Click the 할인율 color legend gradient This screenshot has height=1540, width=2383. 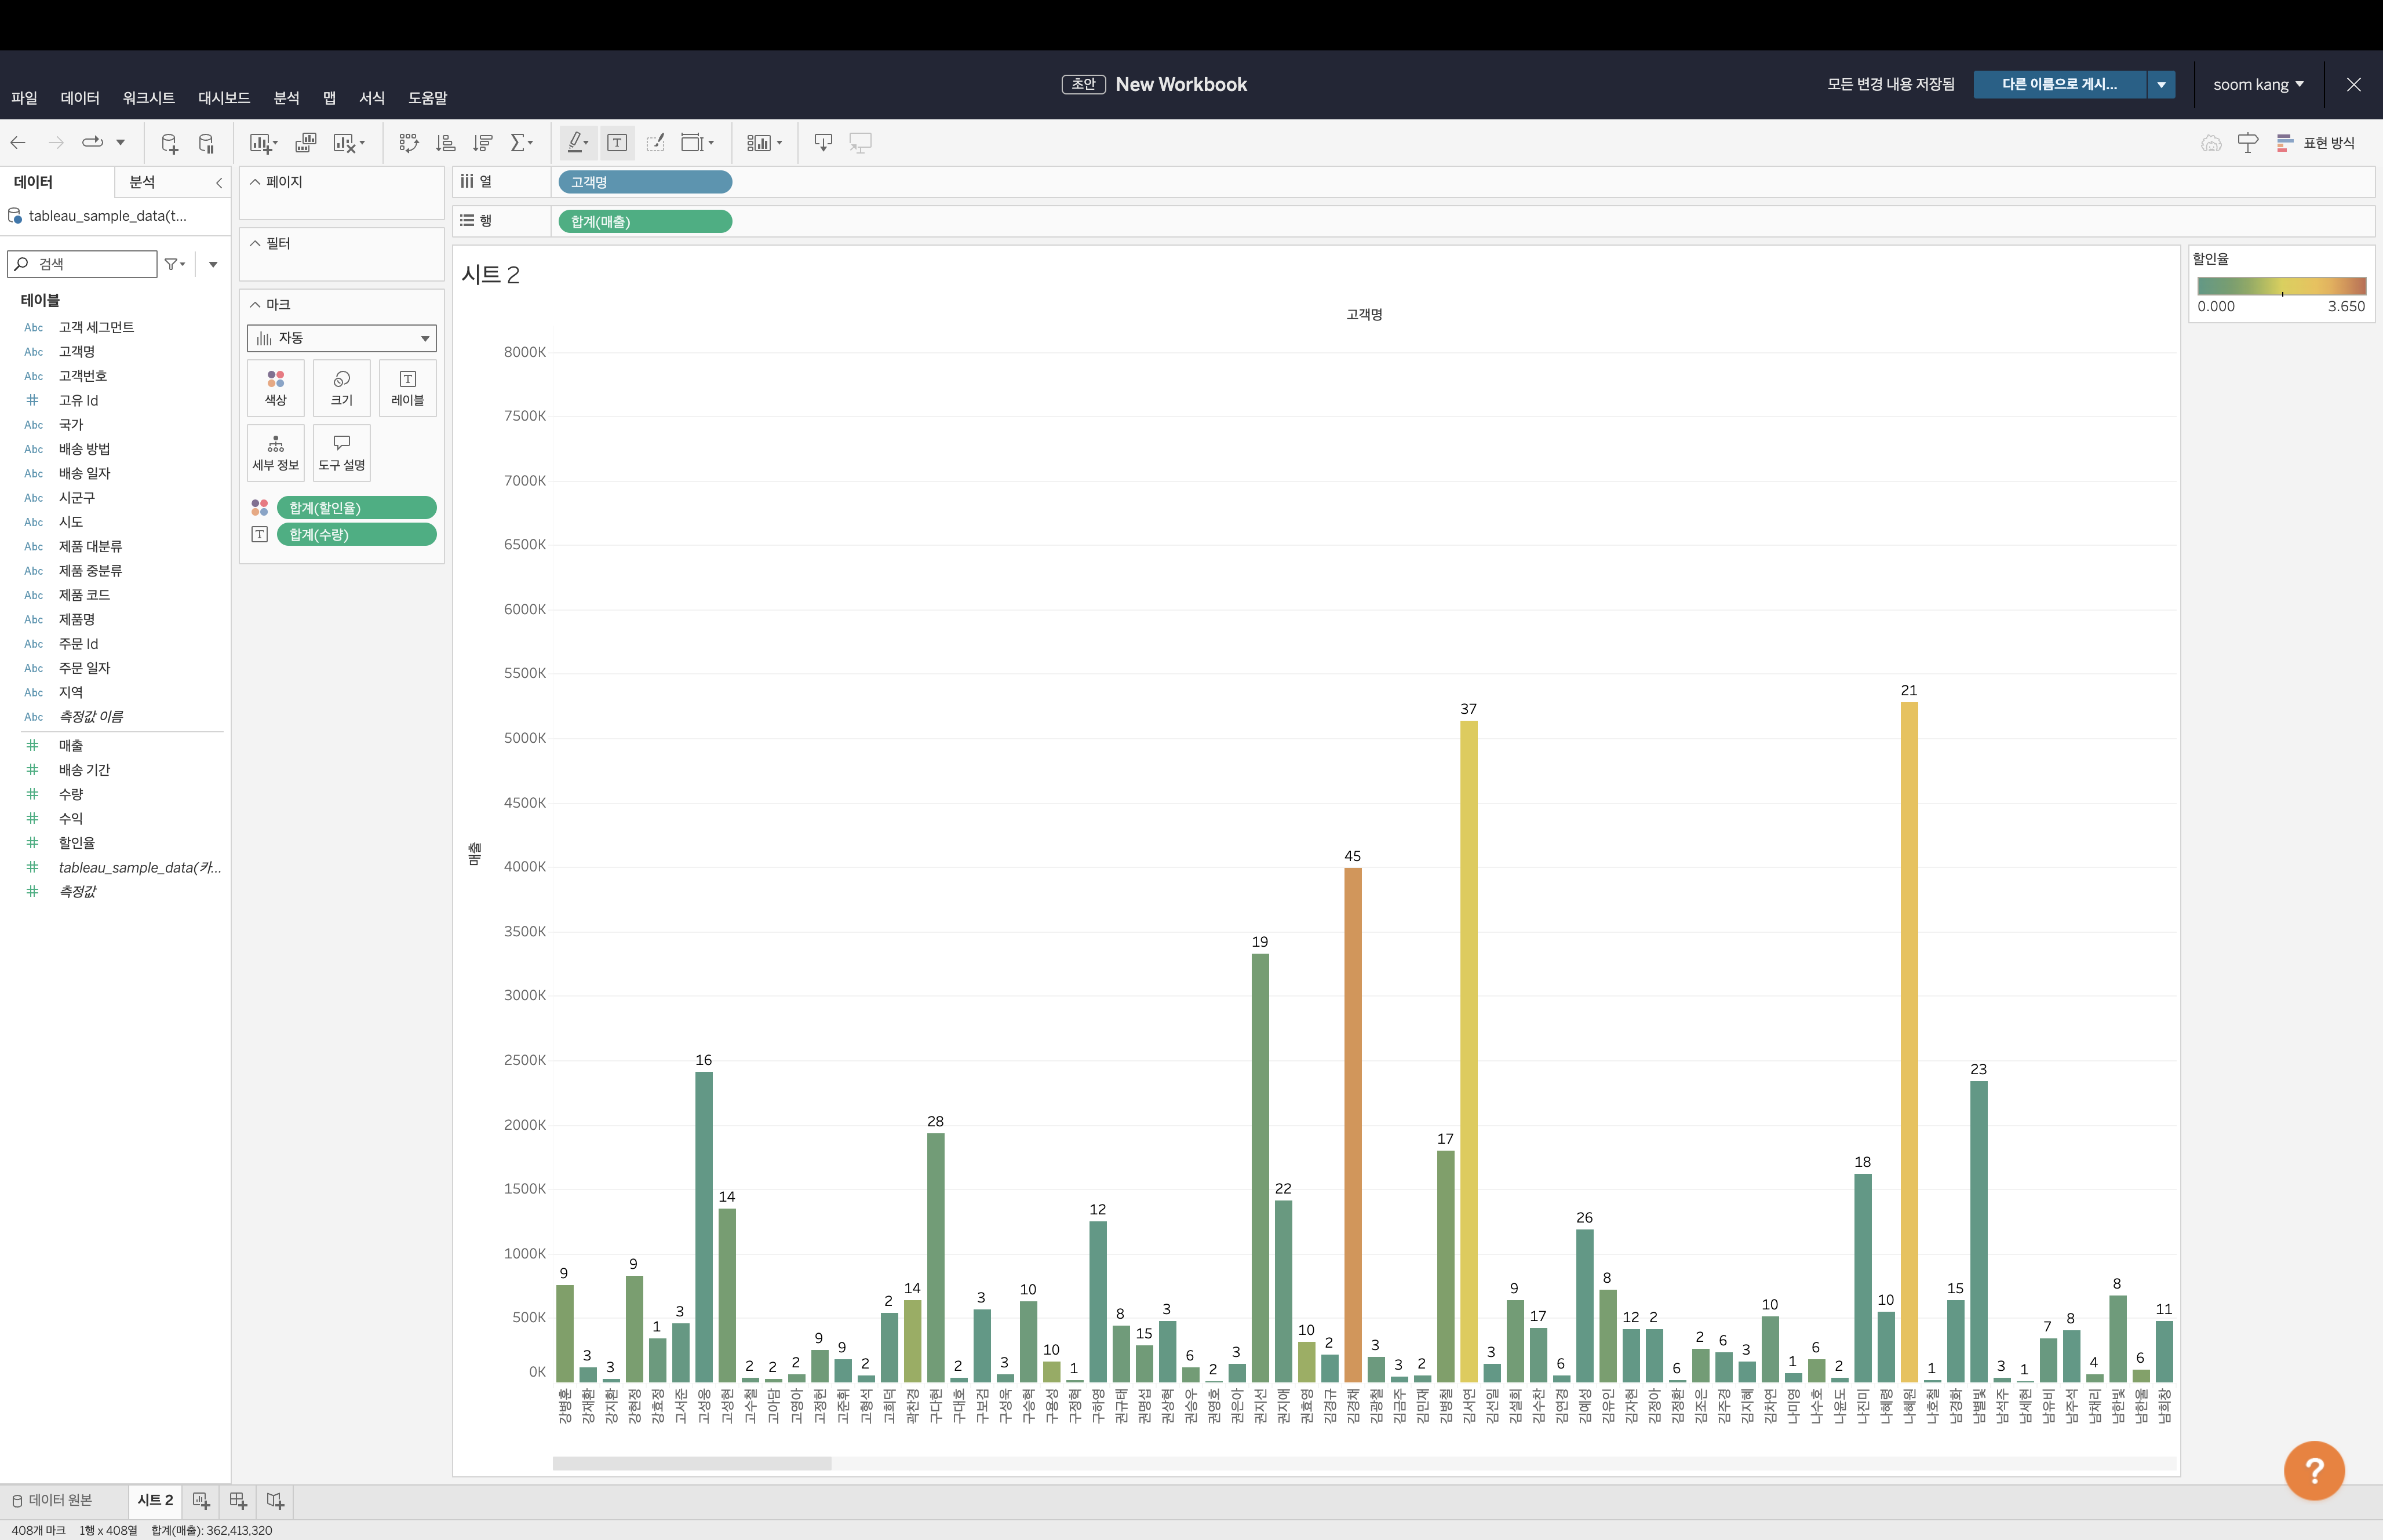(2281, 286)
